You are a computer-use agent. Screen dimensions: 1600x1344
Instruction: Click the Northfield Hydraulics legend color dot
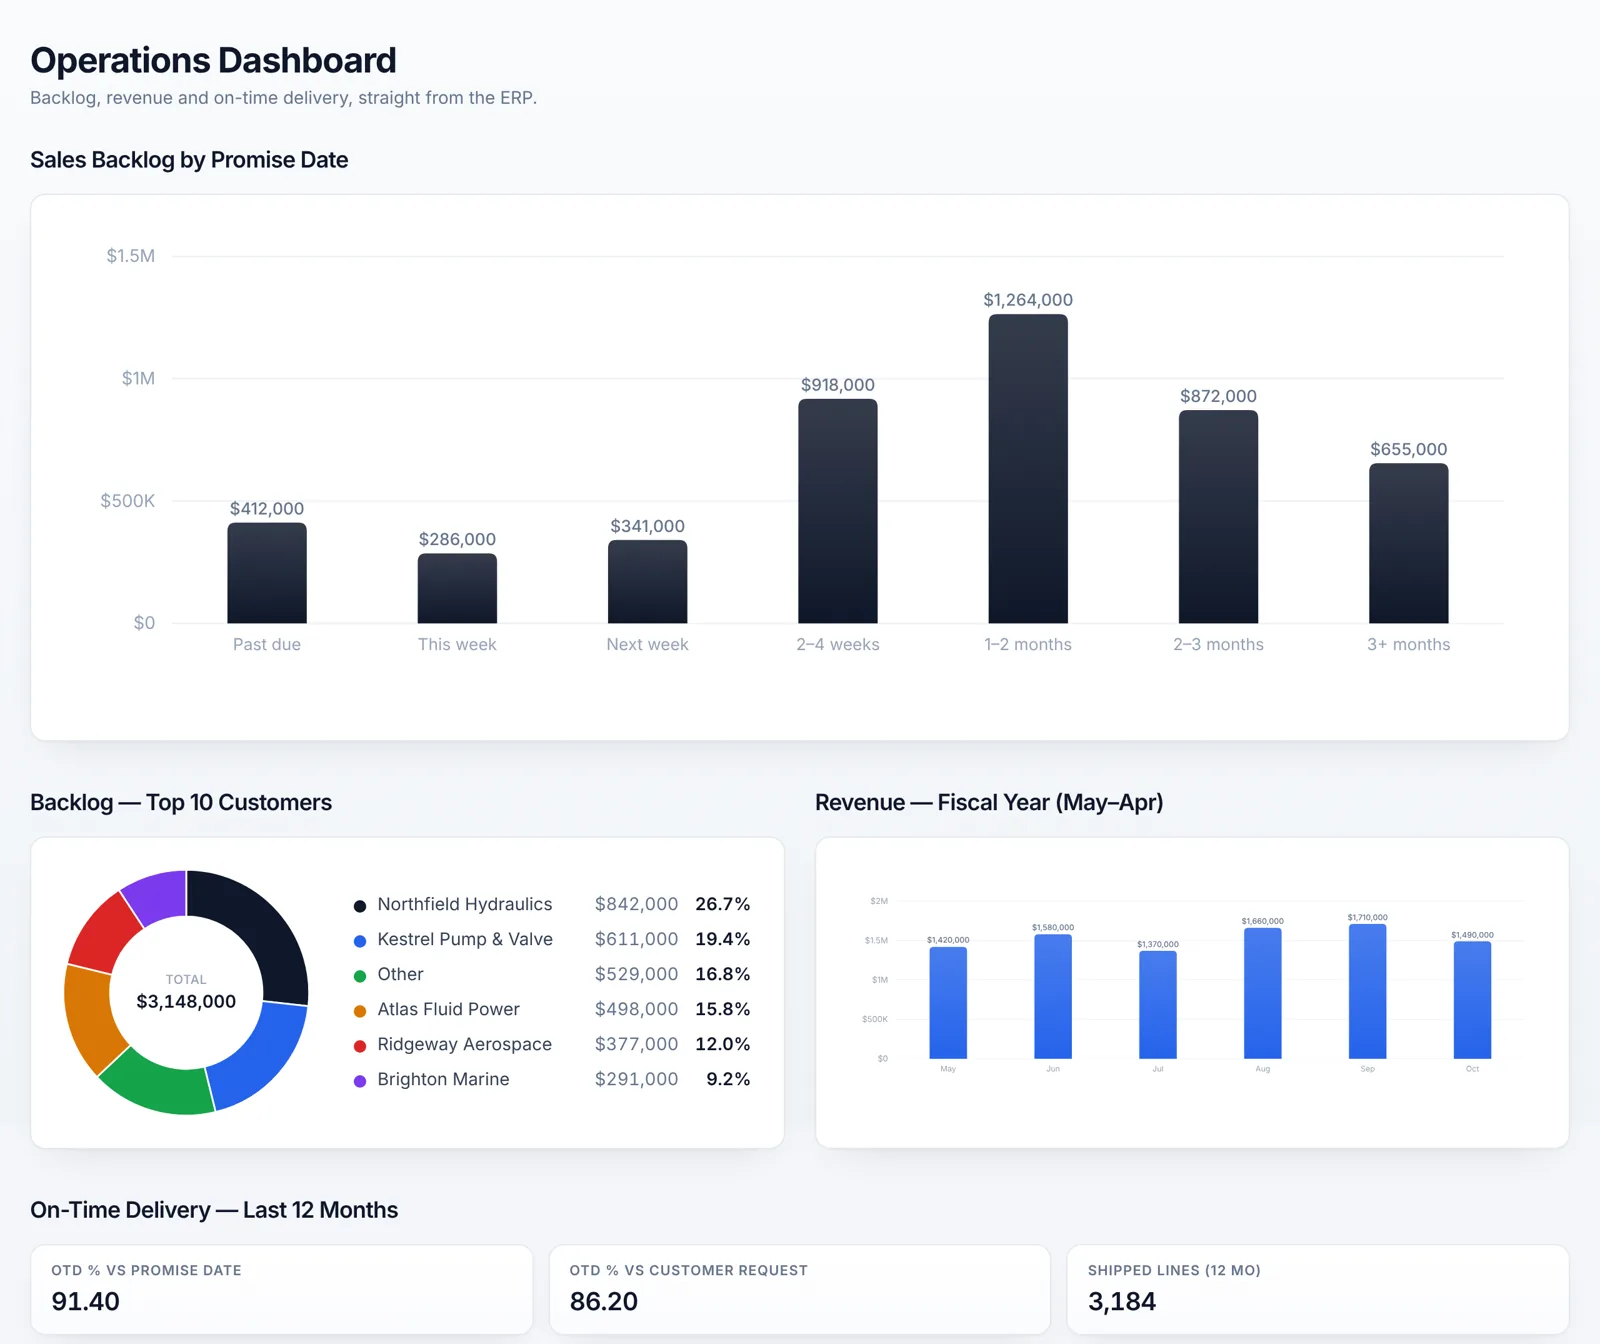point(360,906)
